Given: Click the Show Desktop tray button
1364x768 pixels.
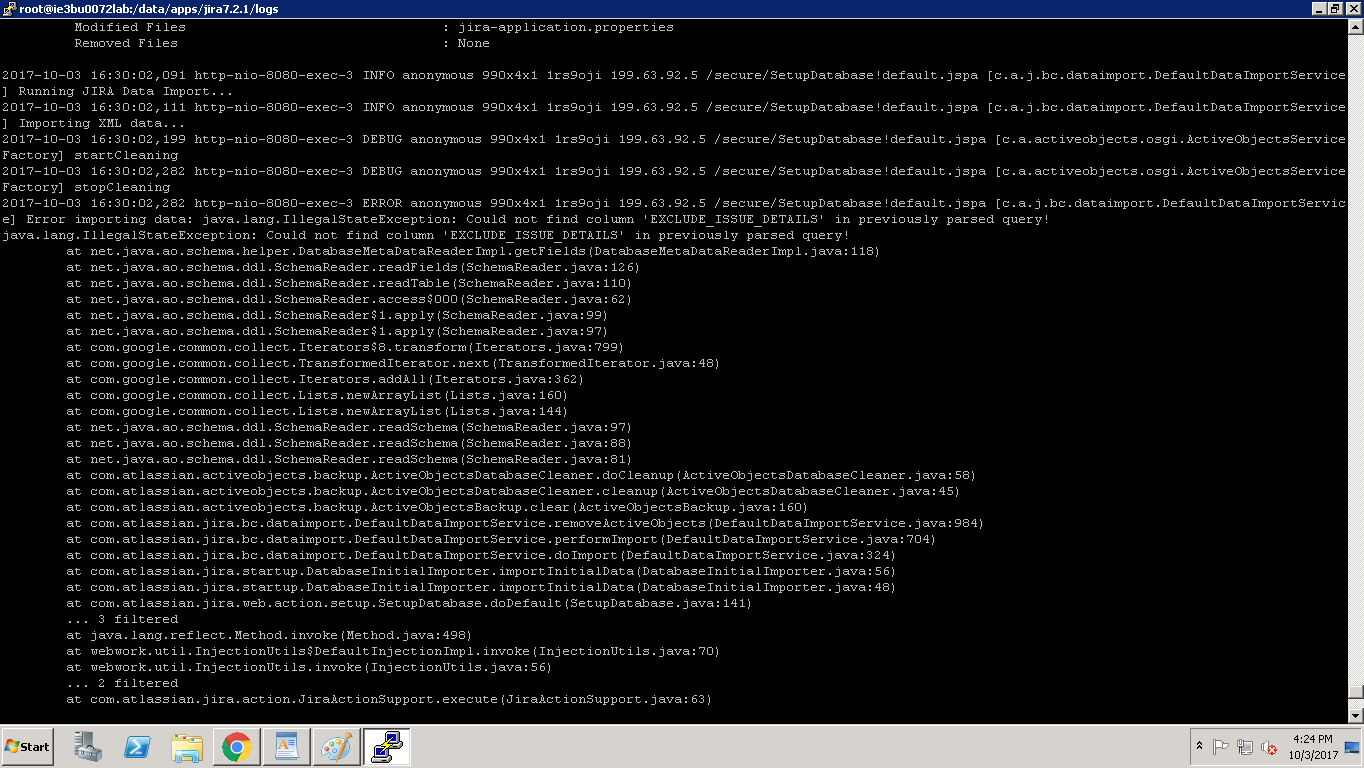Looking at the screenshot, I should 1353,746.
